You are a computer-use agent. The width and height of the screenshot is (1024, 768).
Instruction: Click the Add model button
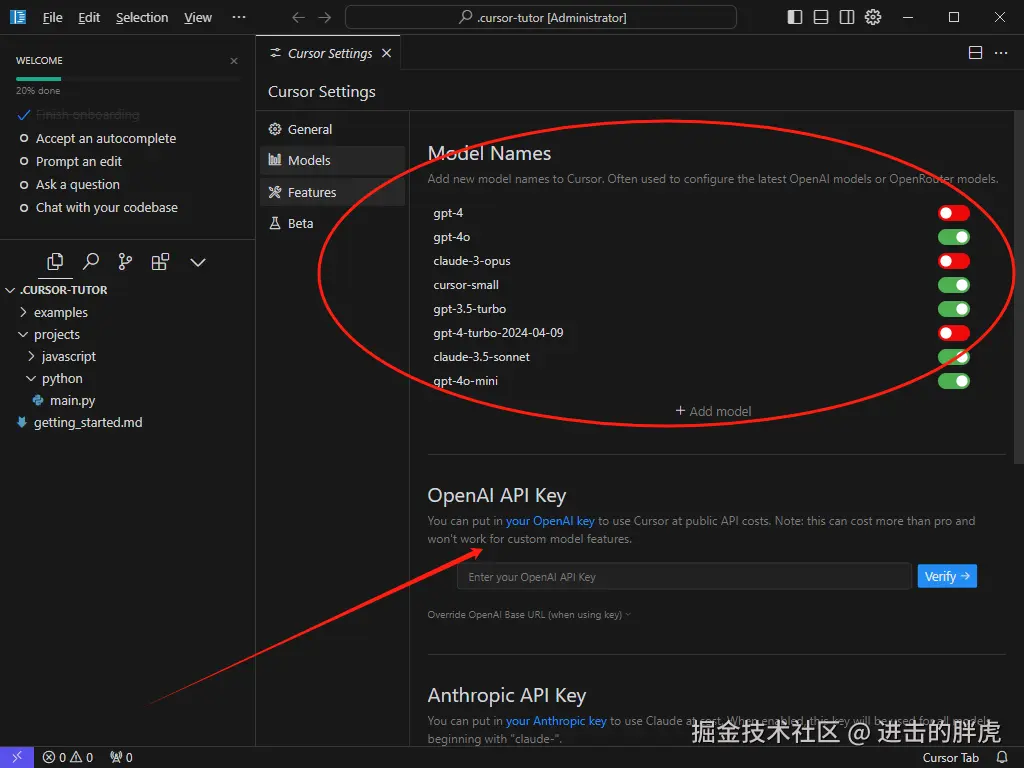[x=713, y=411]
